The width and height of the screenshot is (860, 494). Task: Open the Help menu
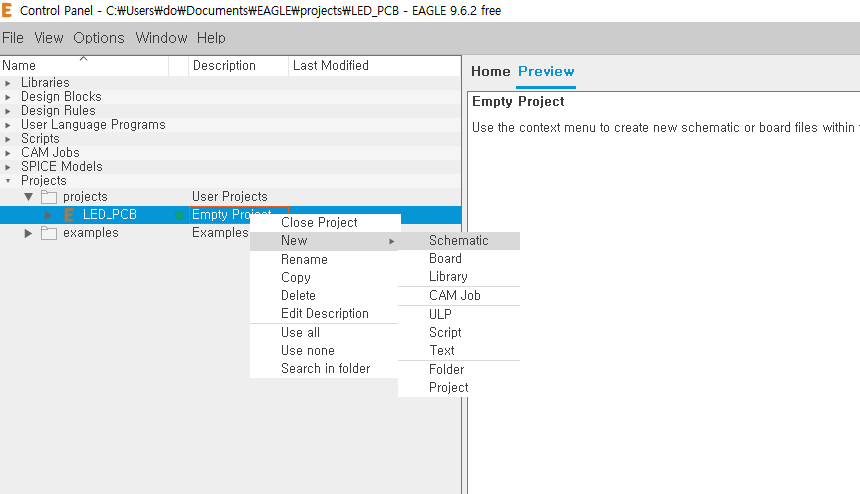211,38
